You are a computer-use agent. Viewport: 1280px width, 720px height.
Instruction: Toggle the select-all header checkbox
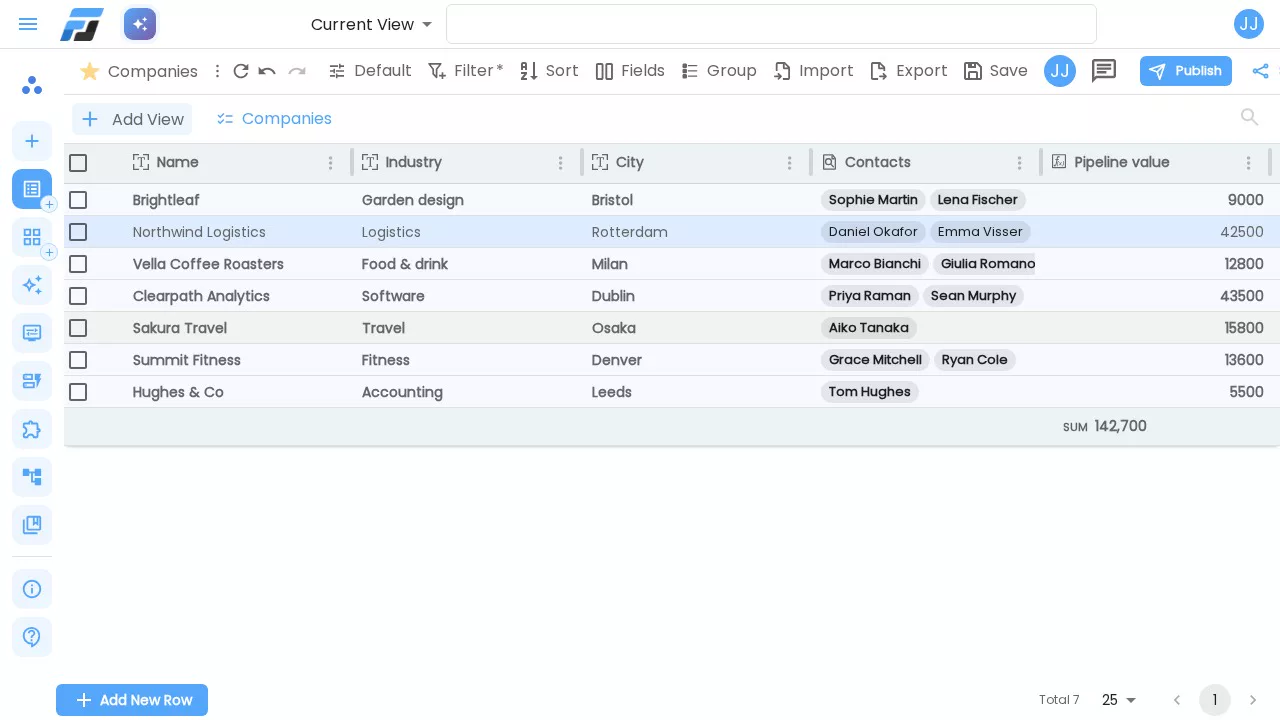[x=78, y=163]
